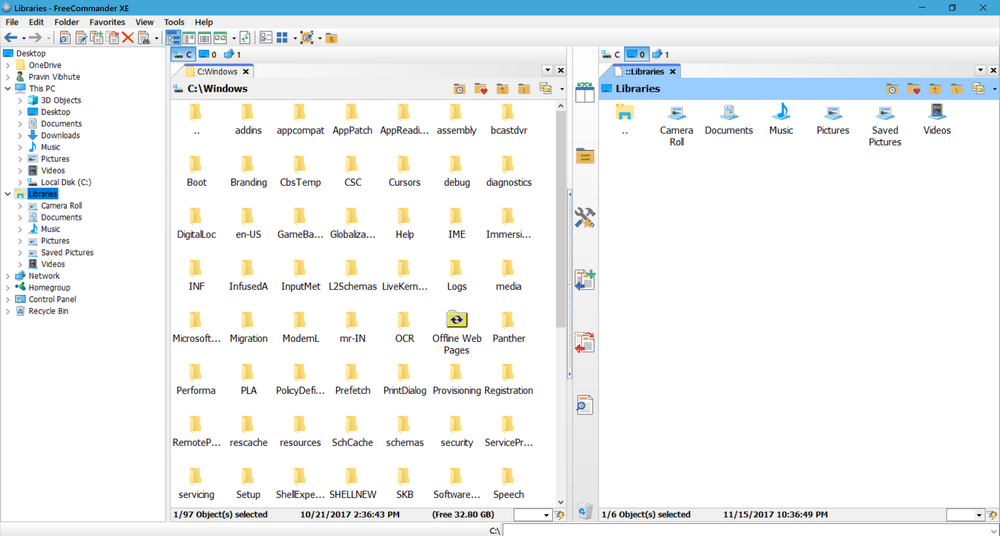Open the file viewer toolbar icon
This screenshot has width=1000, height=536.
click(x=65, y=38)
